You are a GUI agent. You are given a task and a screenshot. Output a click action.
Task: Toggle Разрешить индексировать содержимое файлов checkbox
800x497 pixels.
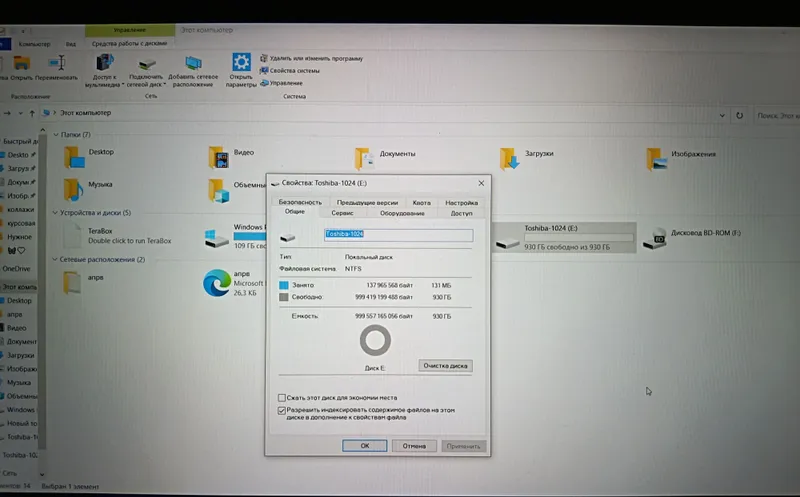coord(282,410)
